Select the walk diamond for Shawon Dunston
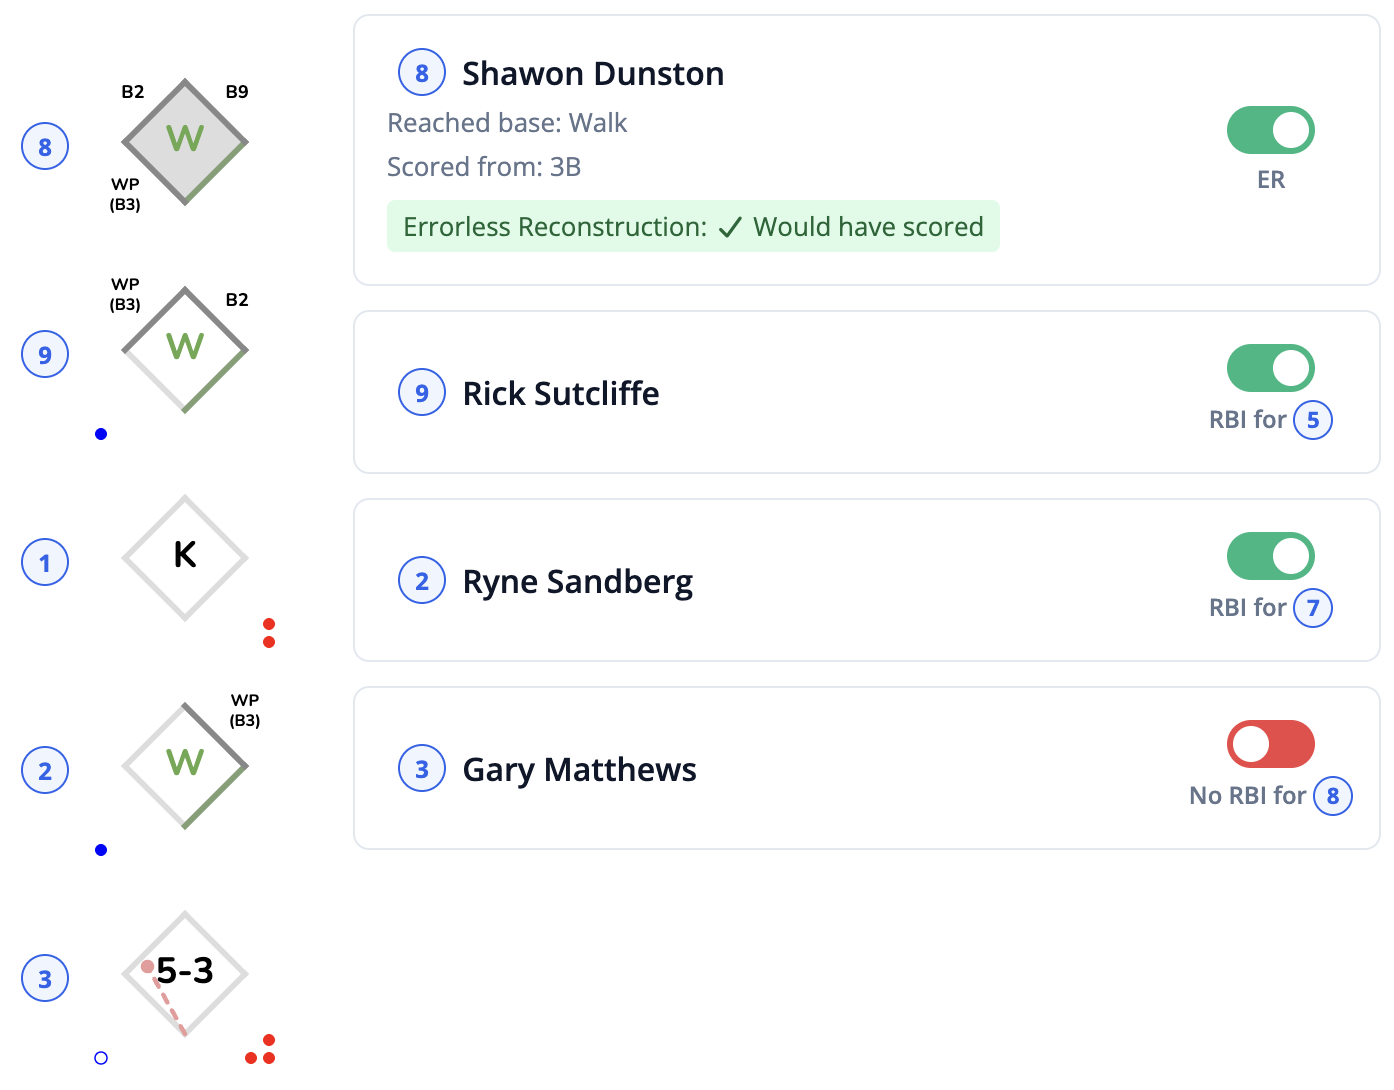Screen dimensions: 1394x1090 tap(185, 143)
